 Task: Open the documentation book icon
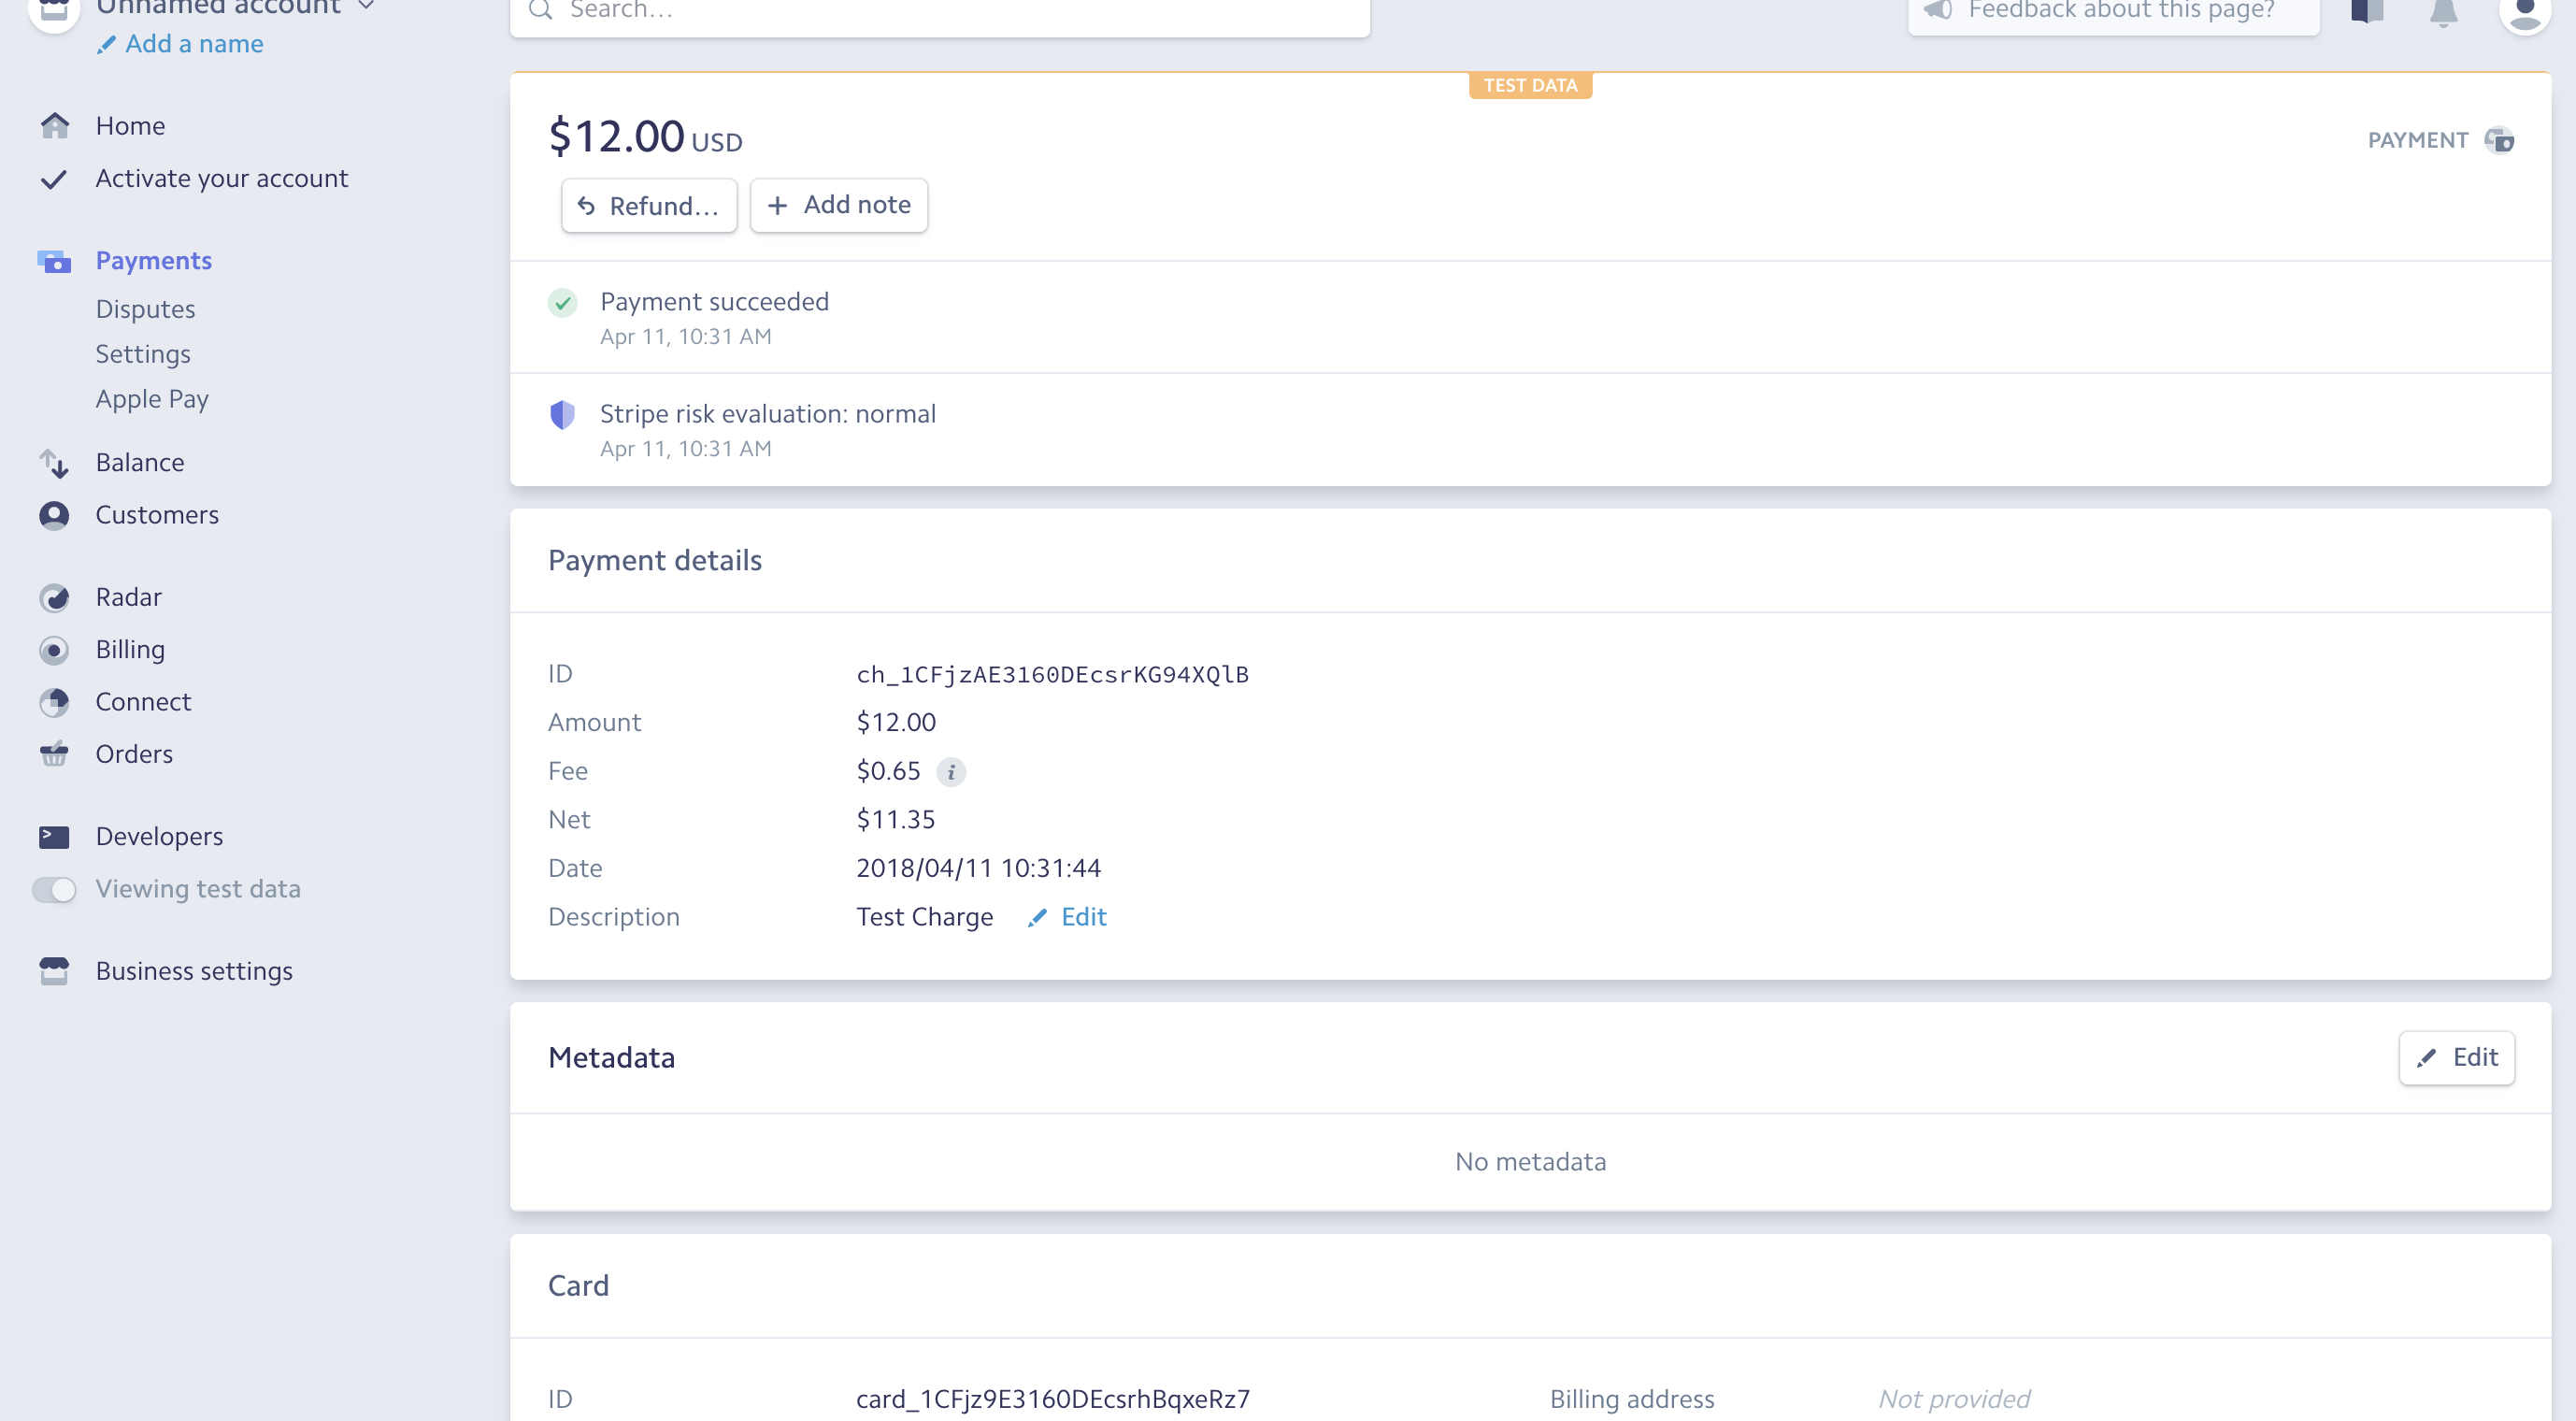pyautogui.click(x=2367, y=12)
